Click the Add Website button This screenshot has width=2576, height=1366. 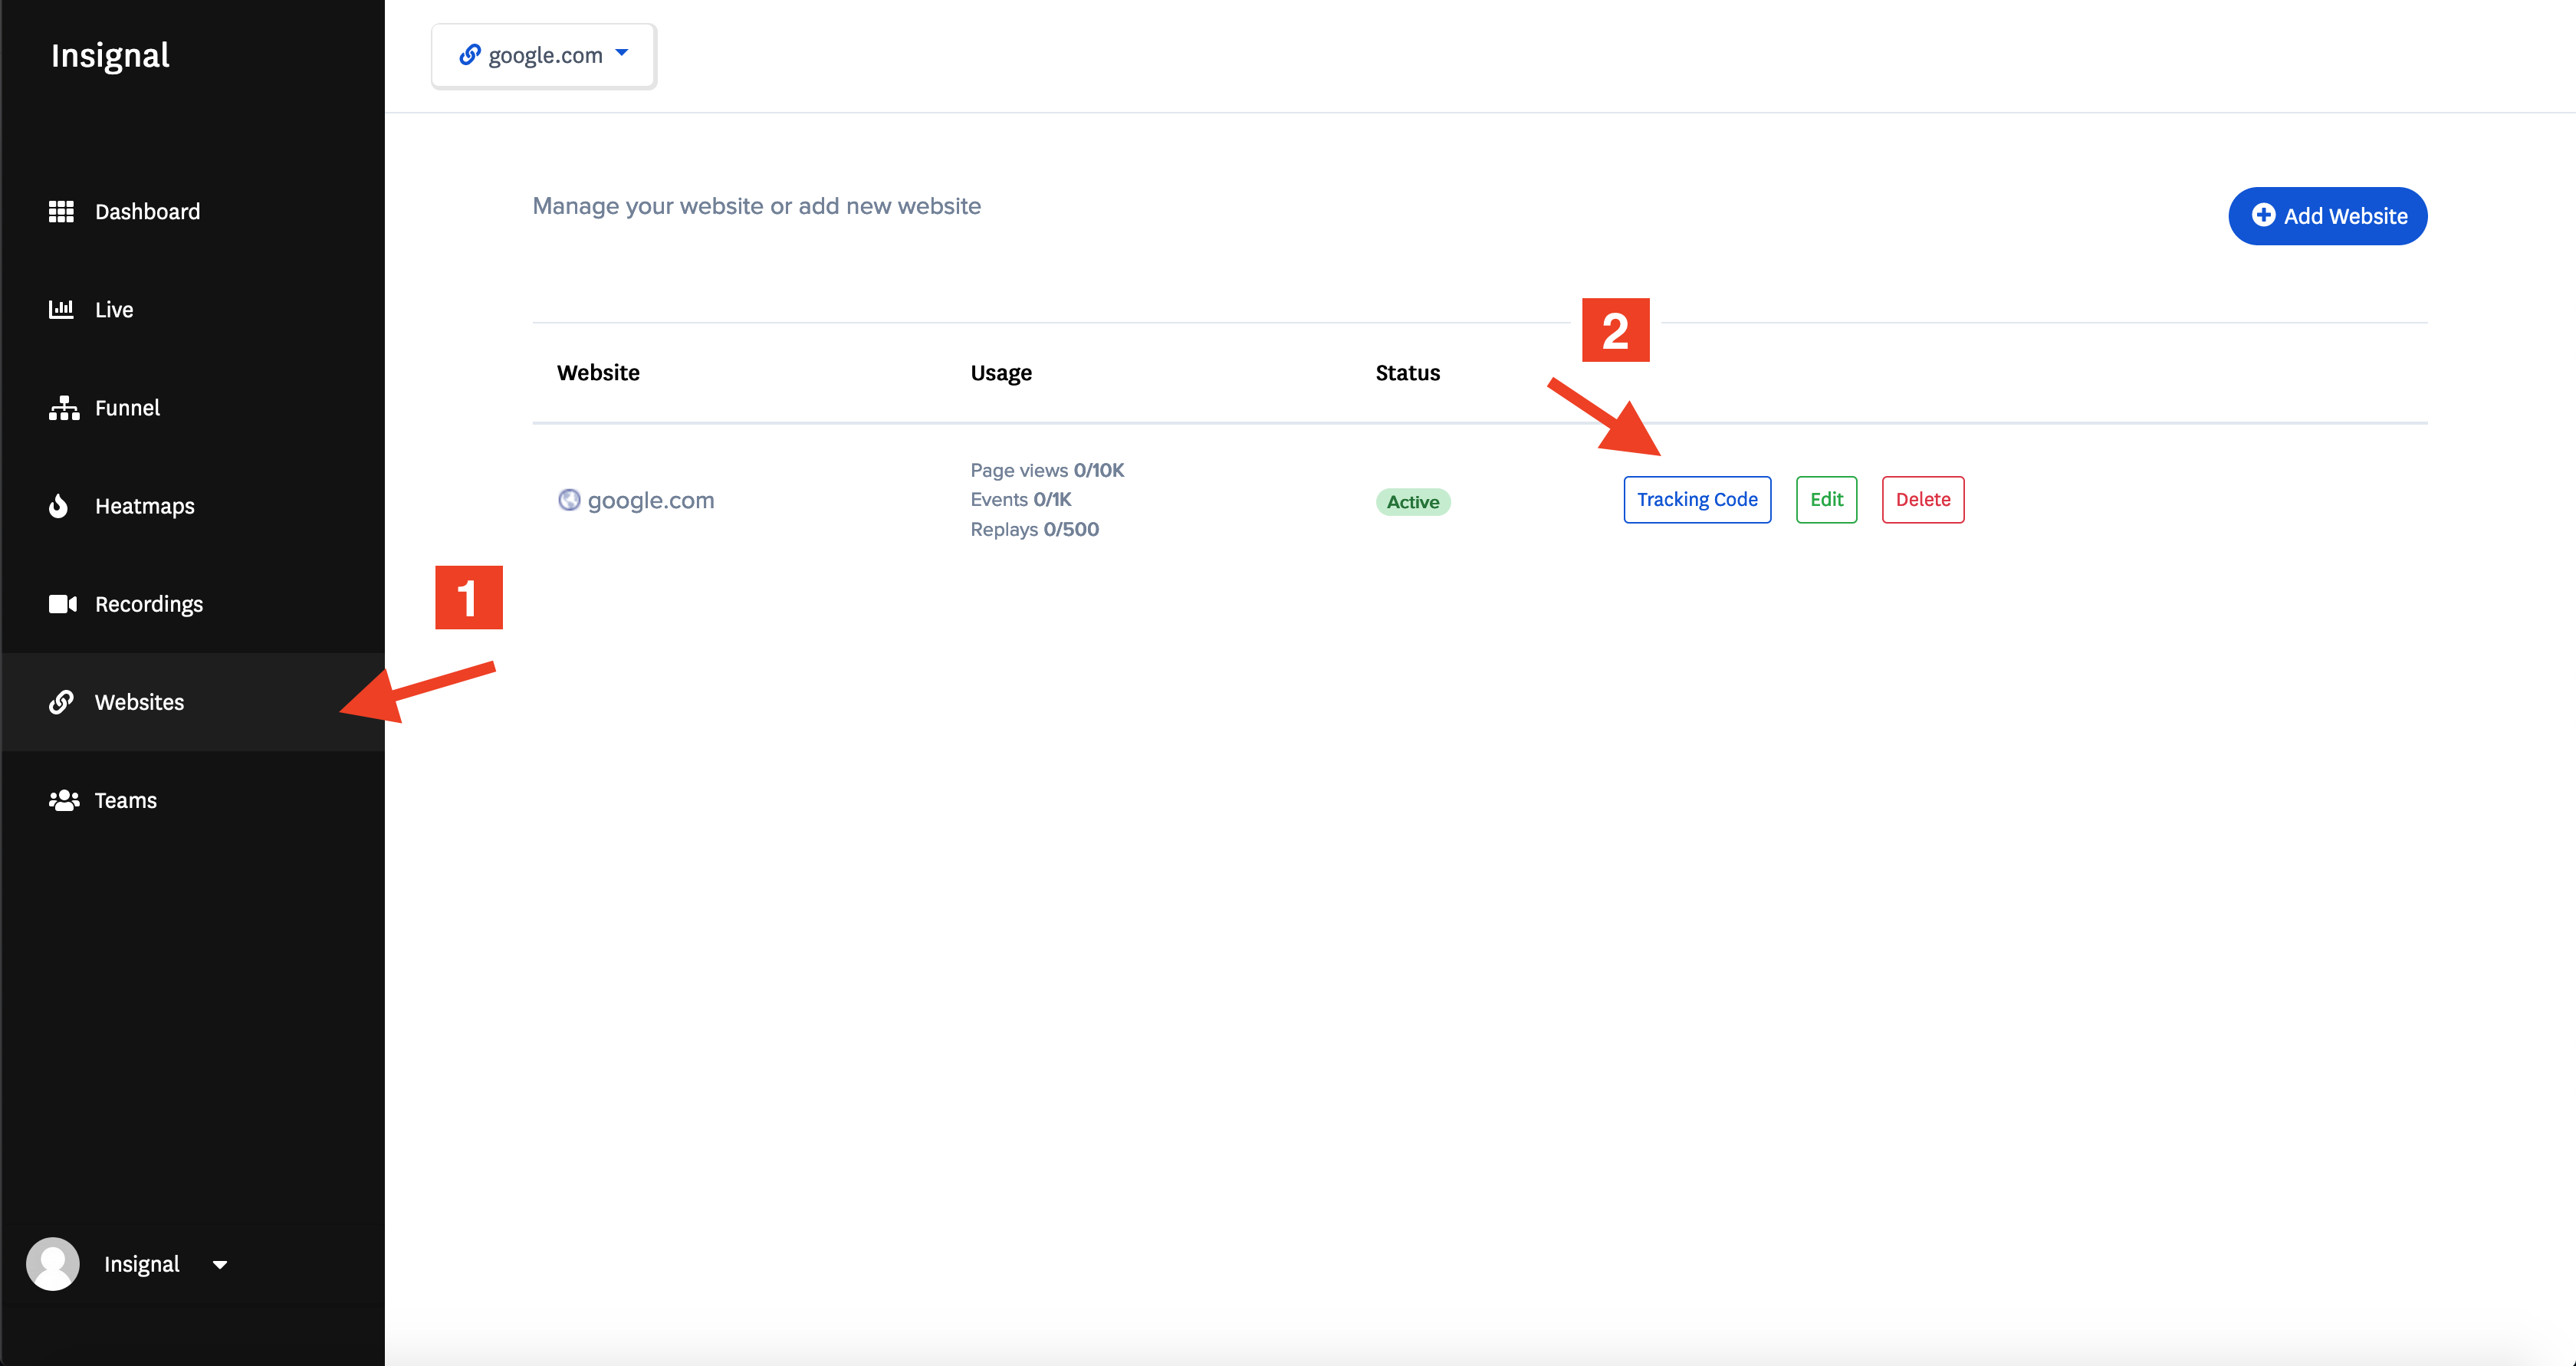pyautogui.click(x=2327, y=216)
